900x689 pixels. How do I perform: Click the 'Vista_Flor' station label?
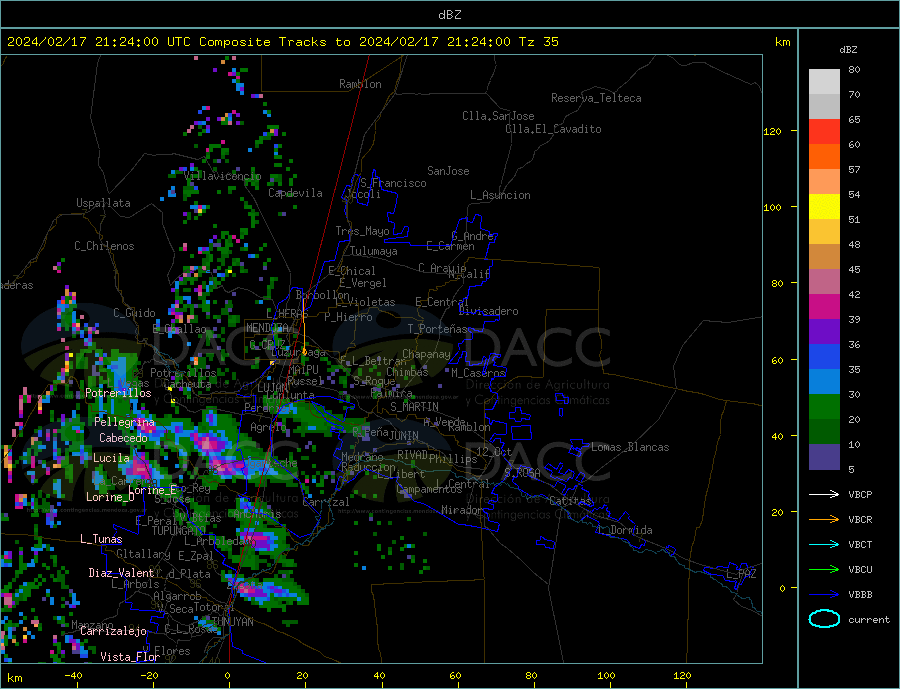click(130, 657)
